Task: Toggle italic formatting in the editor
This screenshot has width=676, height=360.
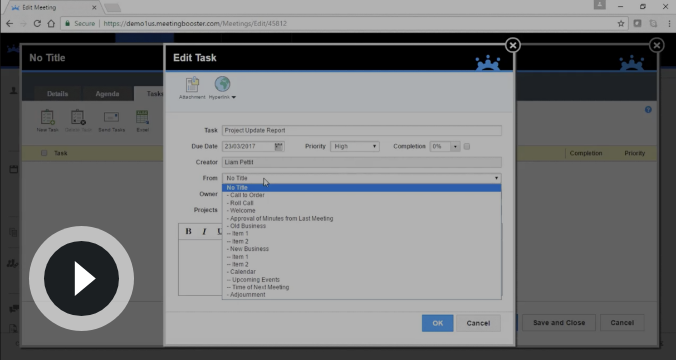Action: pyautogui.click(x=204, y=232)
